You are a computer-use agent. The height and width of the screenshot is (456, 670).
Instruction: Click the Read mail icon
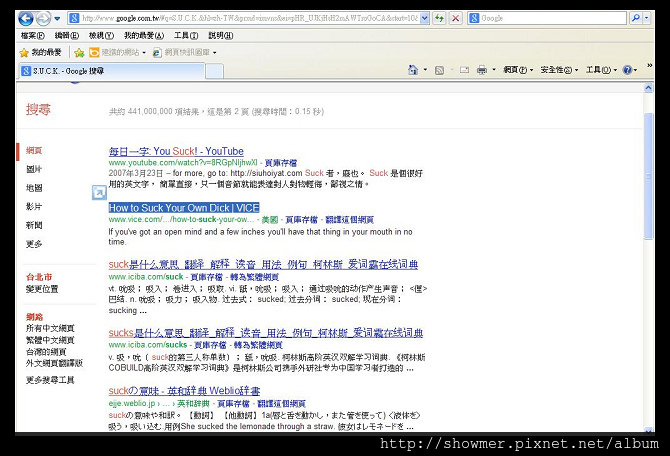tap(464, 70)
